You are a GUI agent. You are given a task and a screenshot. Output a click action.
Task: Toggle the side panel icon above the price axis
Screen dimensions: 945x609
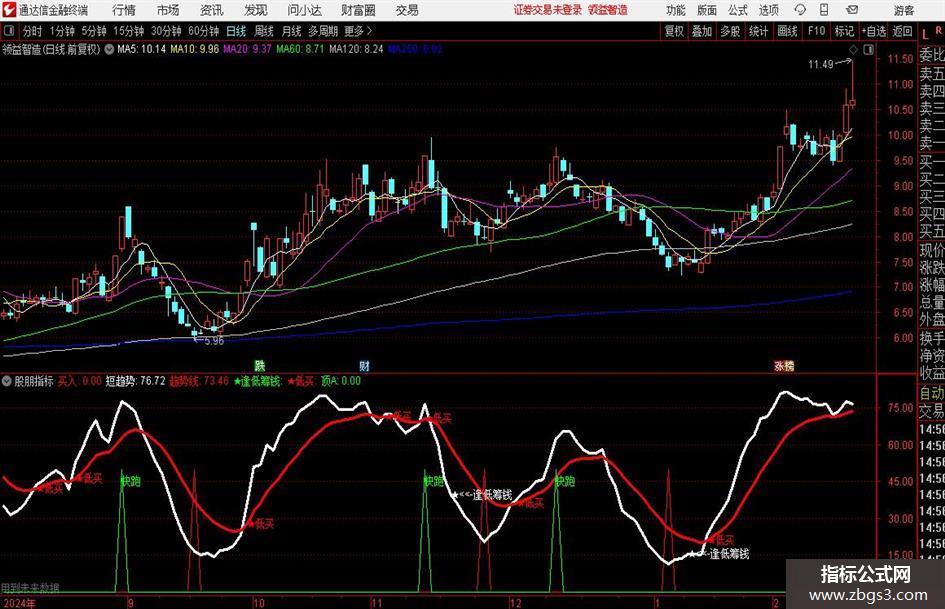868,50
